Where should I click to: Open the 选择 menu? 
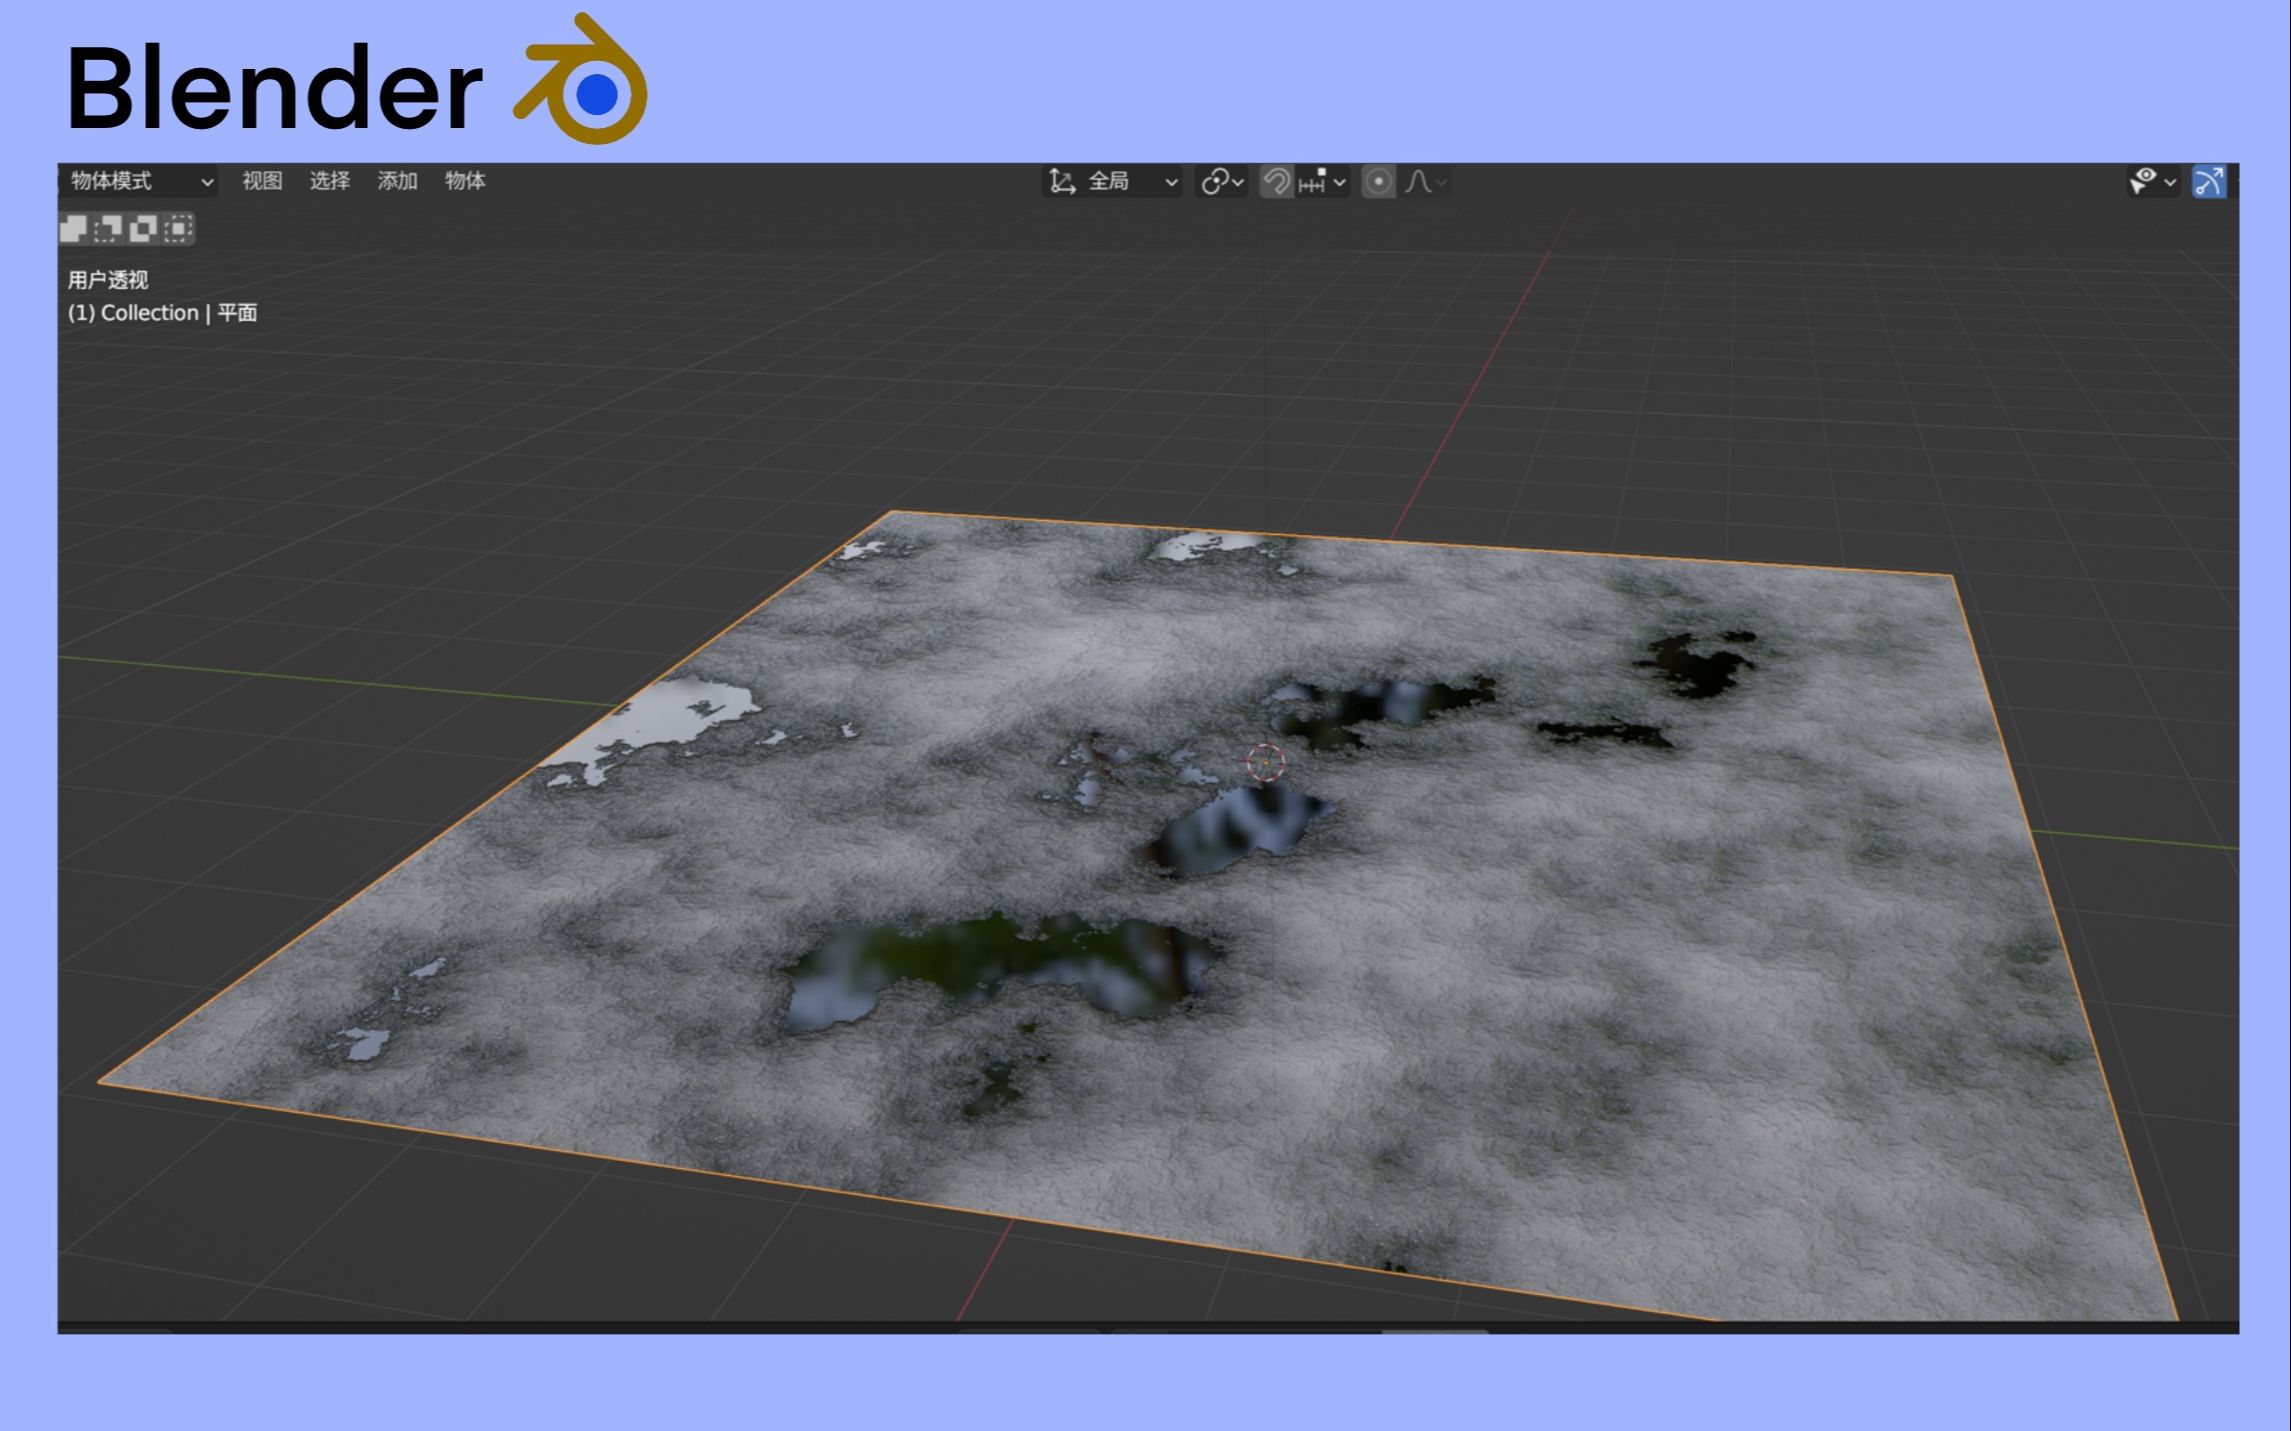tap(329, 181)
